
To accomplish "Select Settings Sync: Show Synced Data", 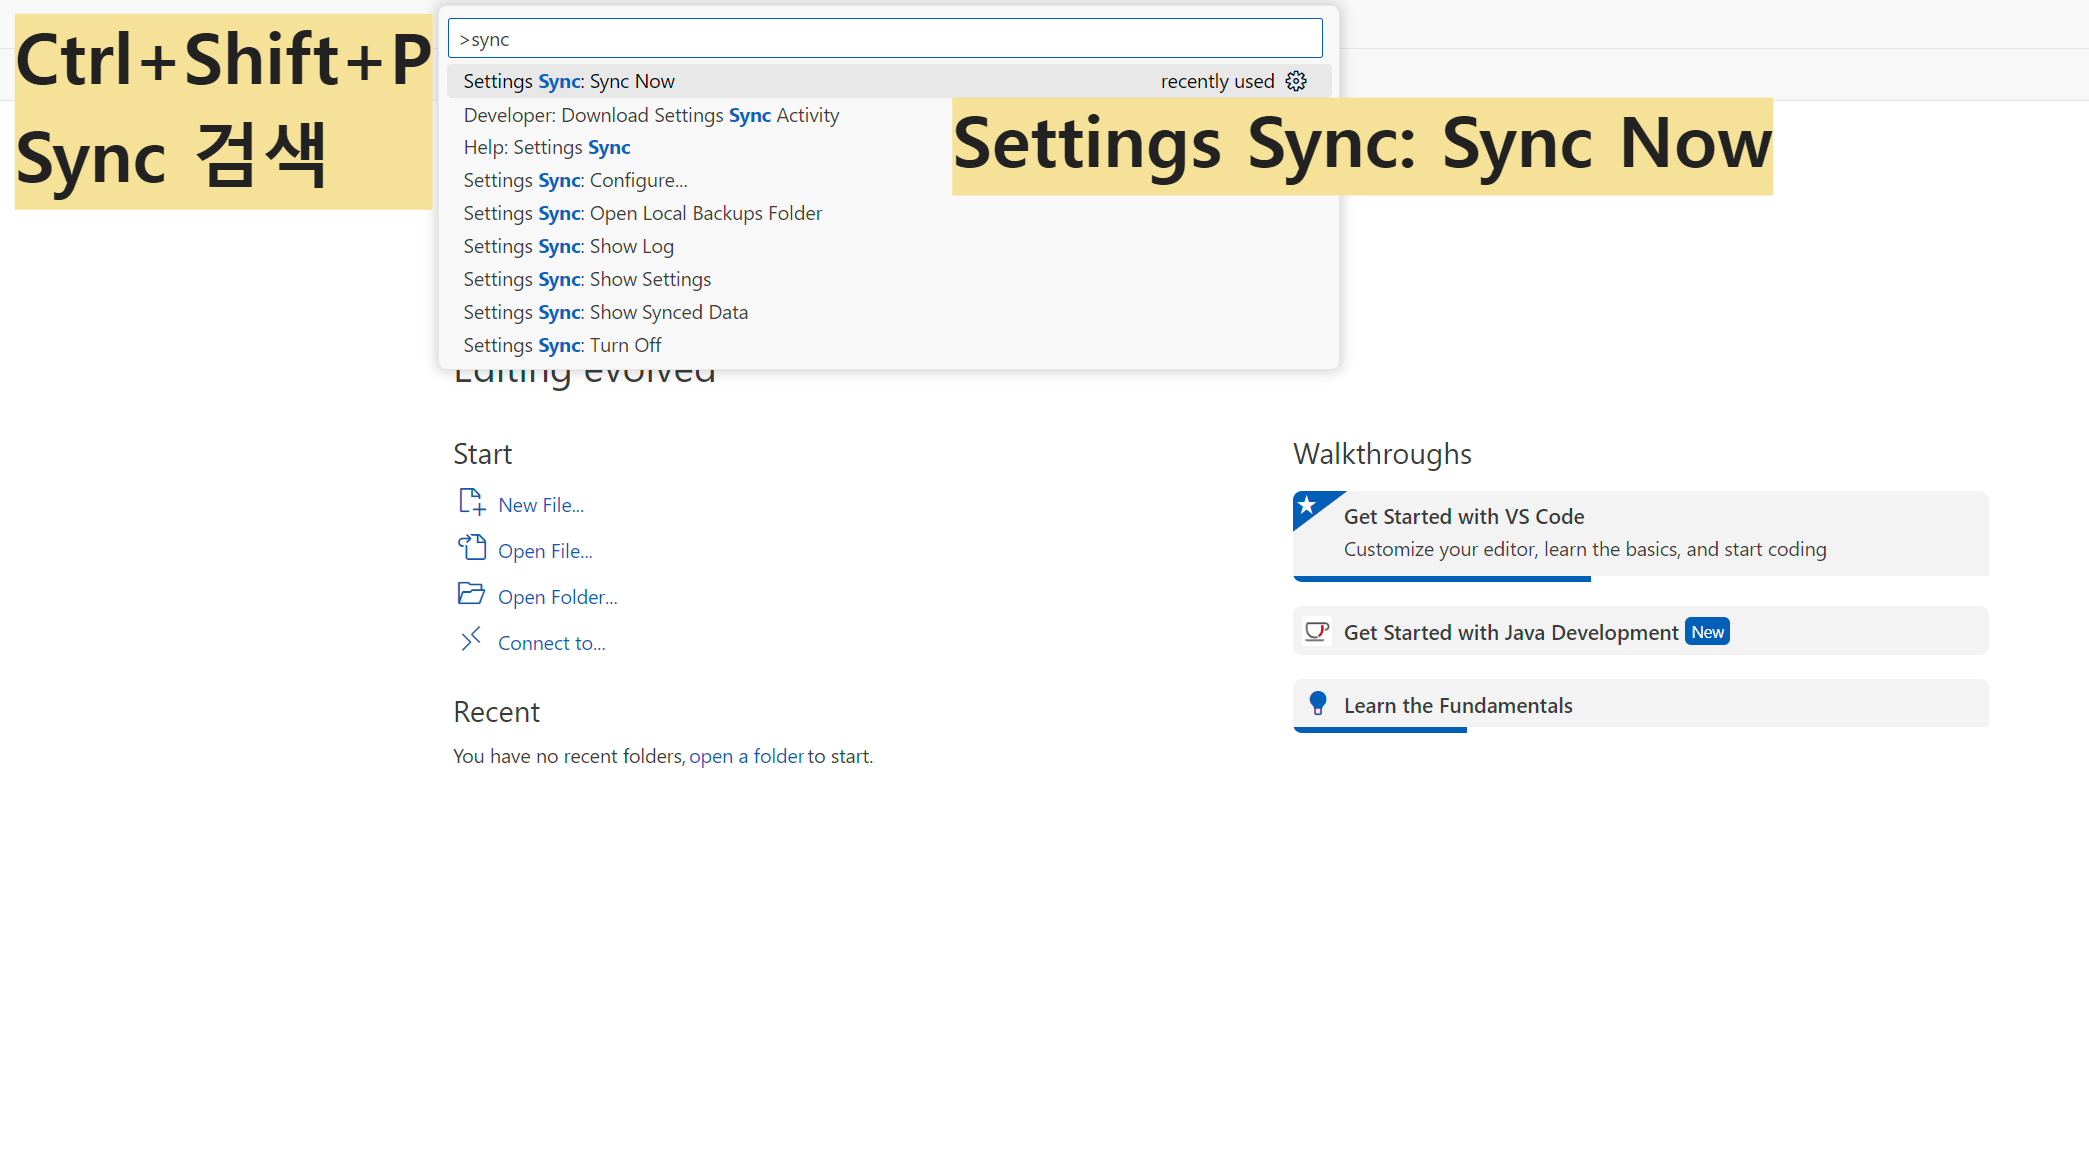I will pos(605,312).
